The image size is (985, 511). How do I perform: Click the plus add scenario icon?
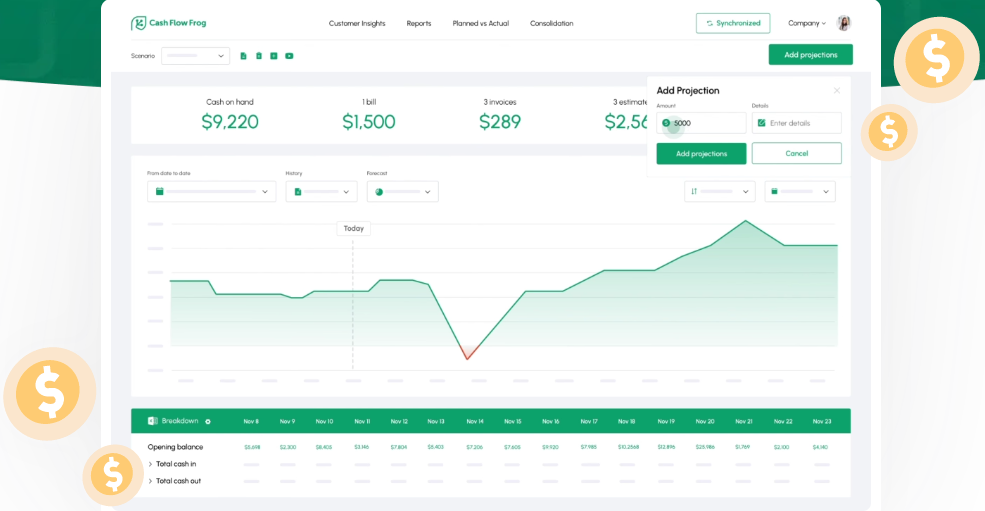tap(274, 56)
